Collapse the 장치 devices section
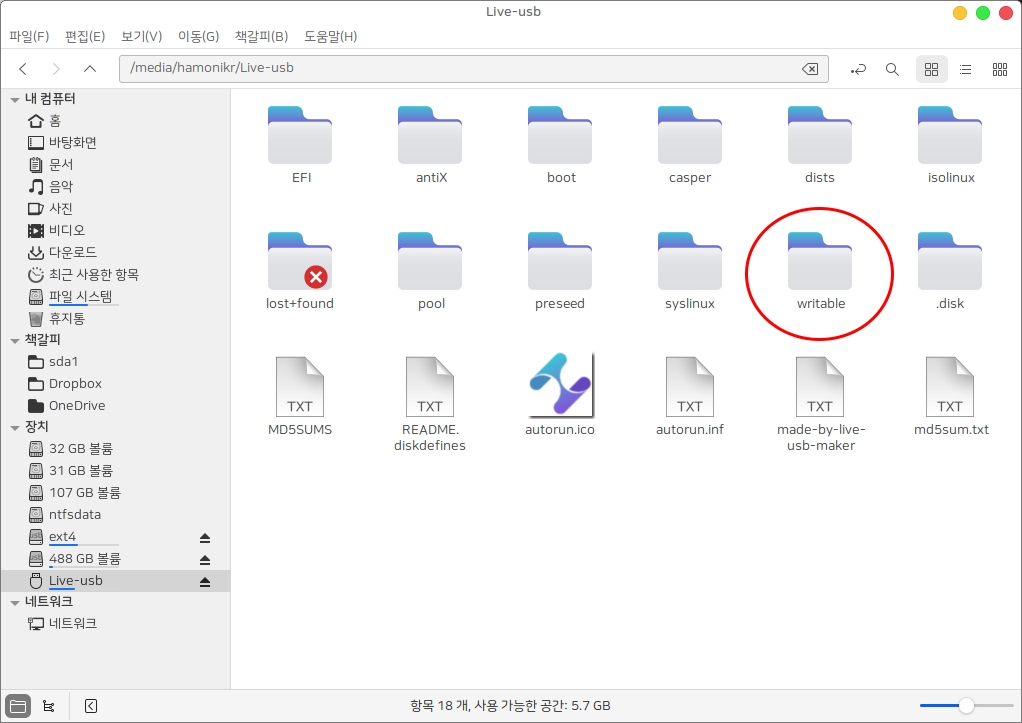Image resolution: width=1022 pixels, height=723 pixels. pos(14,427)
